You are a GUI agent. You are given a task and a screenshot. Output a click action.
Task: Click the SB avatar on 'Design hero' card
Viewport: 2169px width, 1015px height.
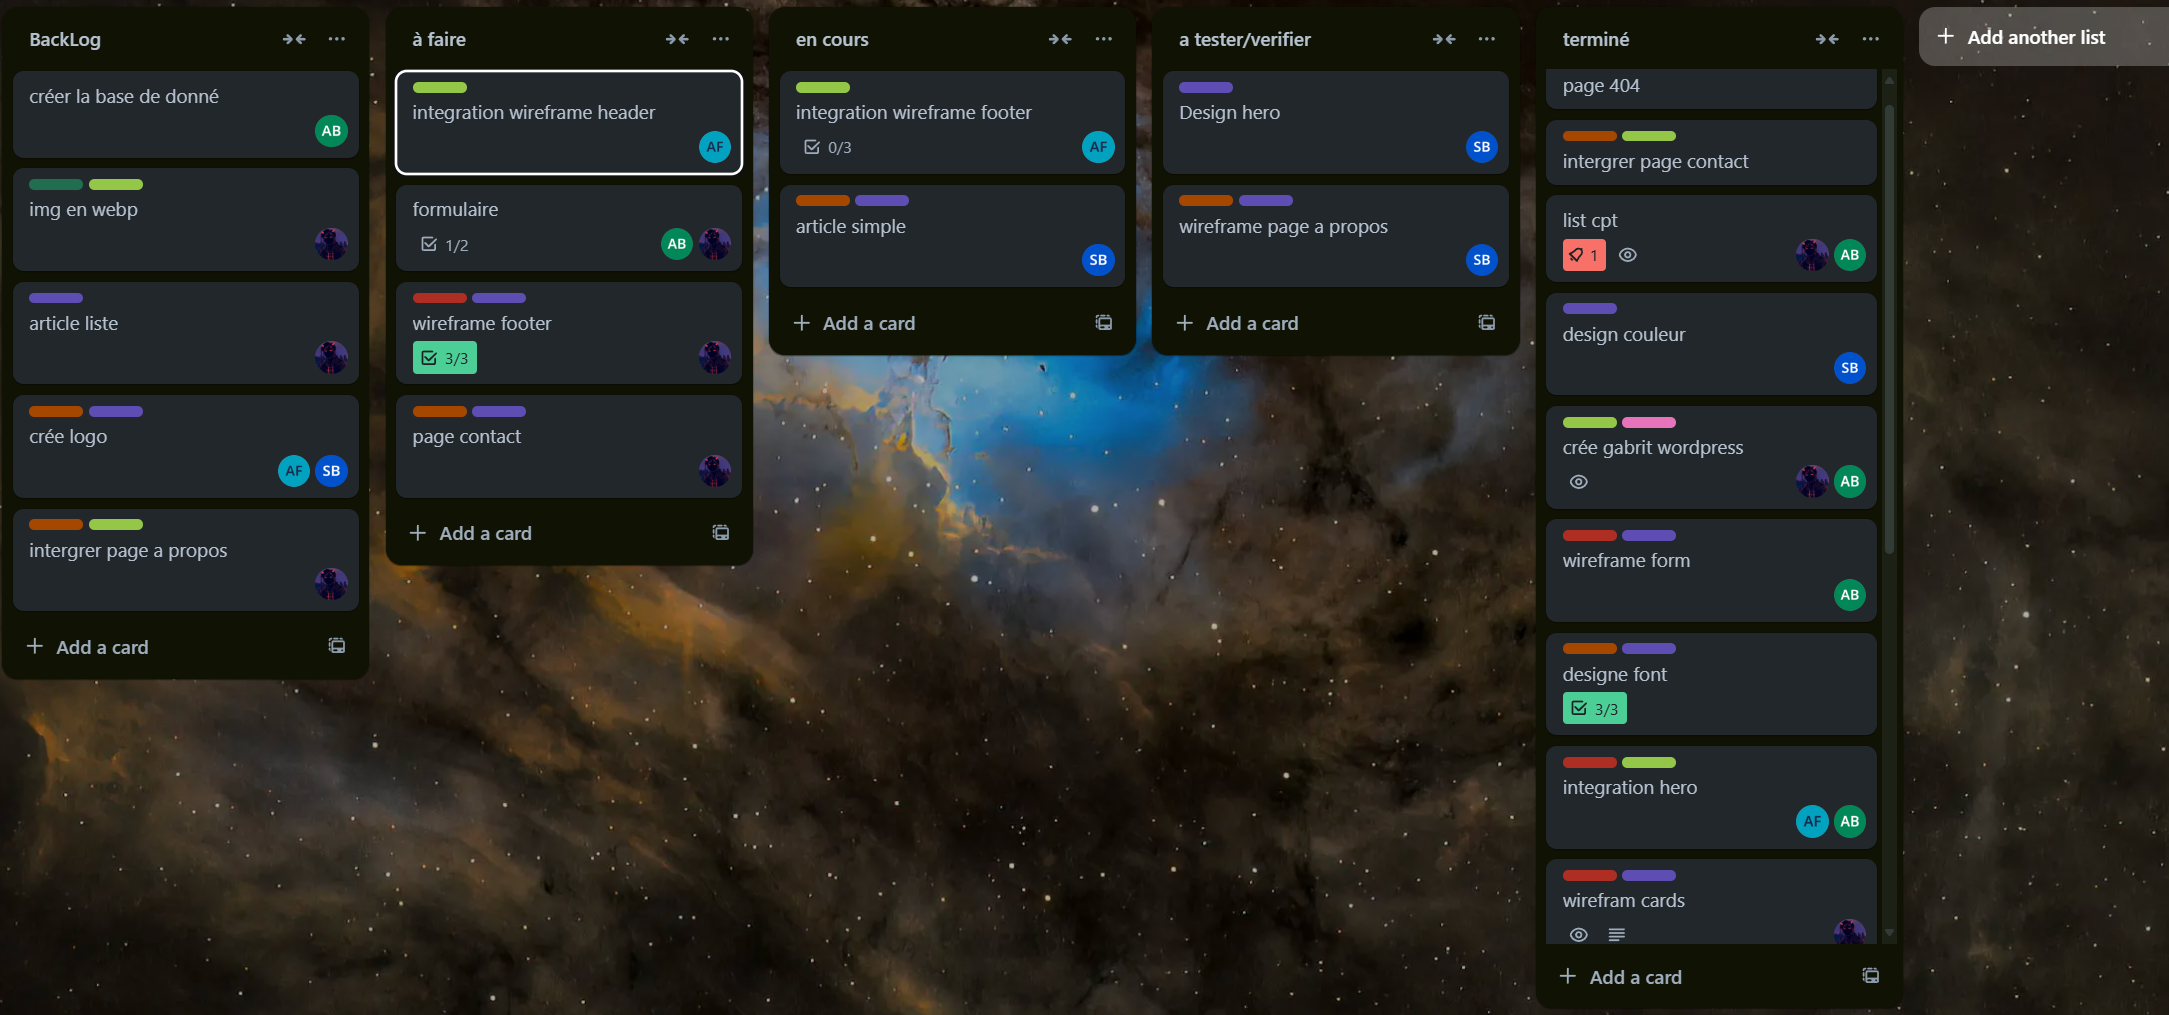click(x=1481, y=147)
